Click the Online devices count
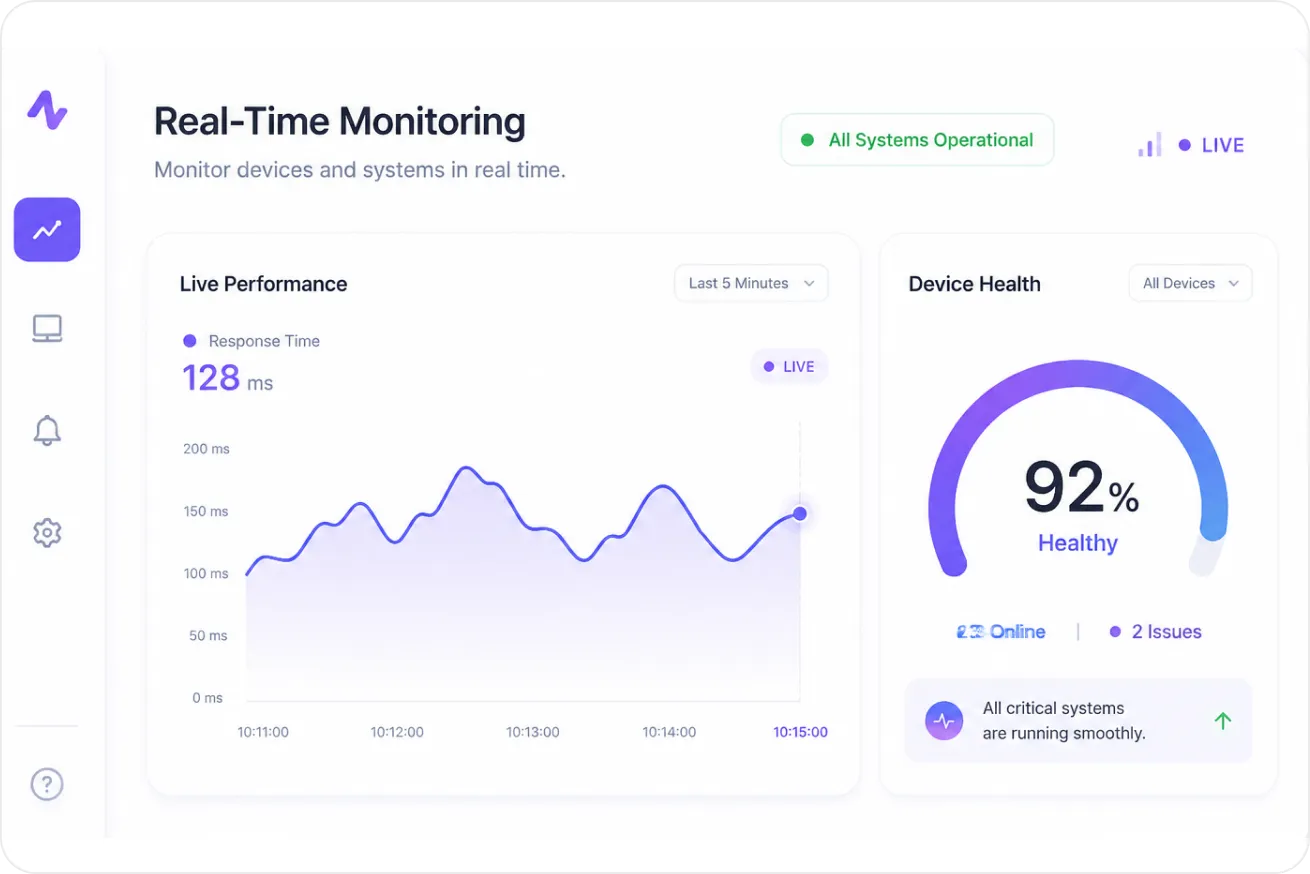 [1001, 632]
